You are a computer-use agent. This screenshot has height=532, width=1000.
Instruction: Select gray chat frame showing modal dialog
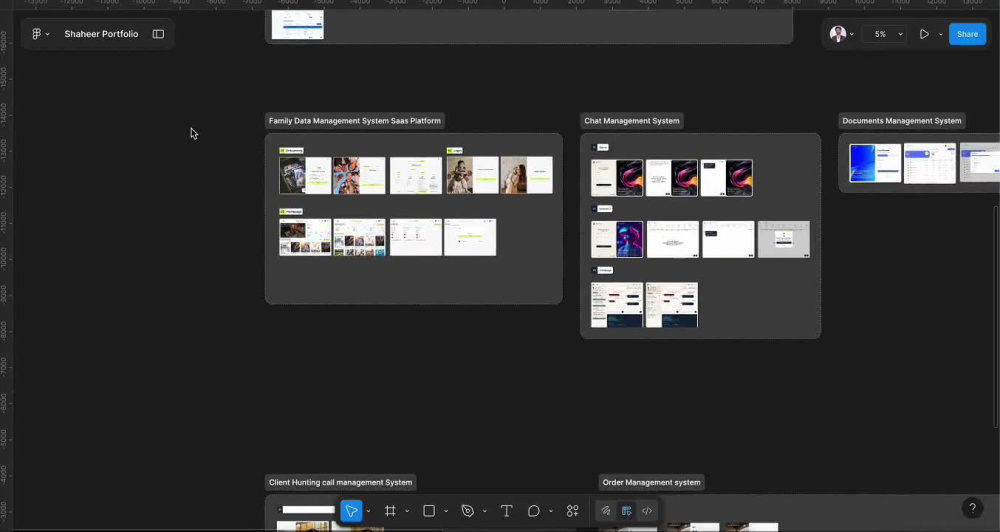tap(784, 239)
